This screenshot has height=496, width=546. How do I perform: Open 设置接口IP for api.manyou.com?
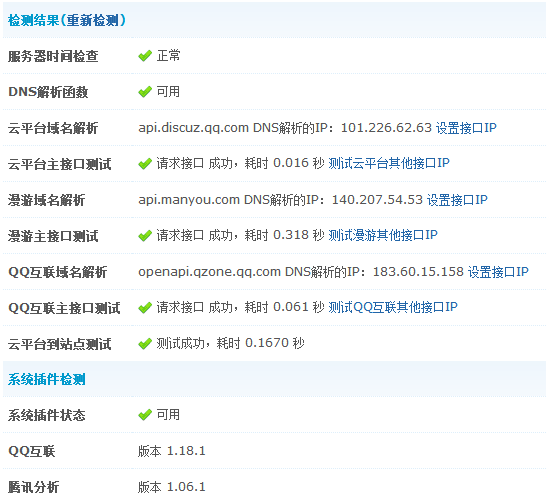click(457, 200)
